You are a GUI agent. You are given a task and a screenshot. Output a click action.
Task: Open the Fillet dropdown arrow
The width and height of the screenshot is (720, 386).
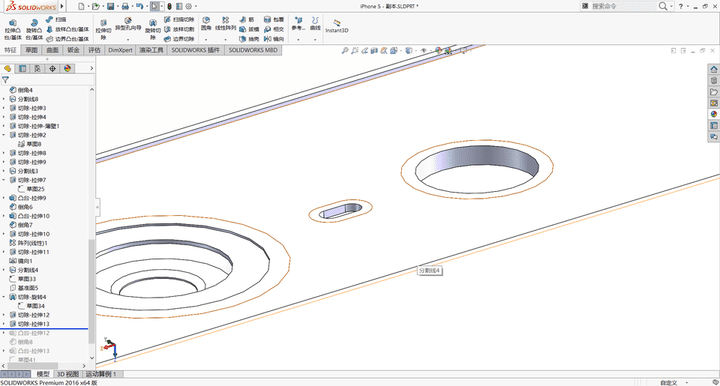coord(206,39)
